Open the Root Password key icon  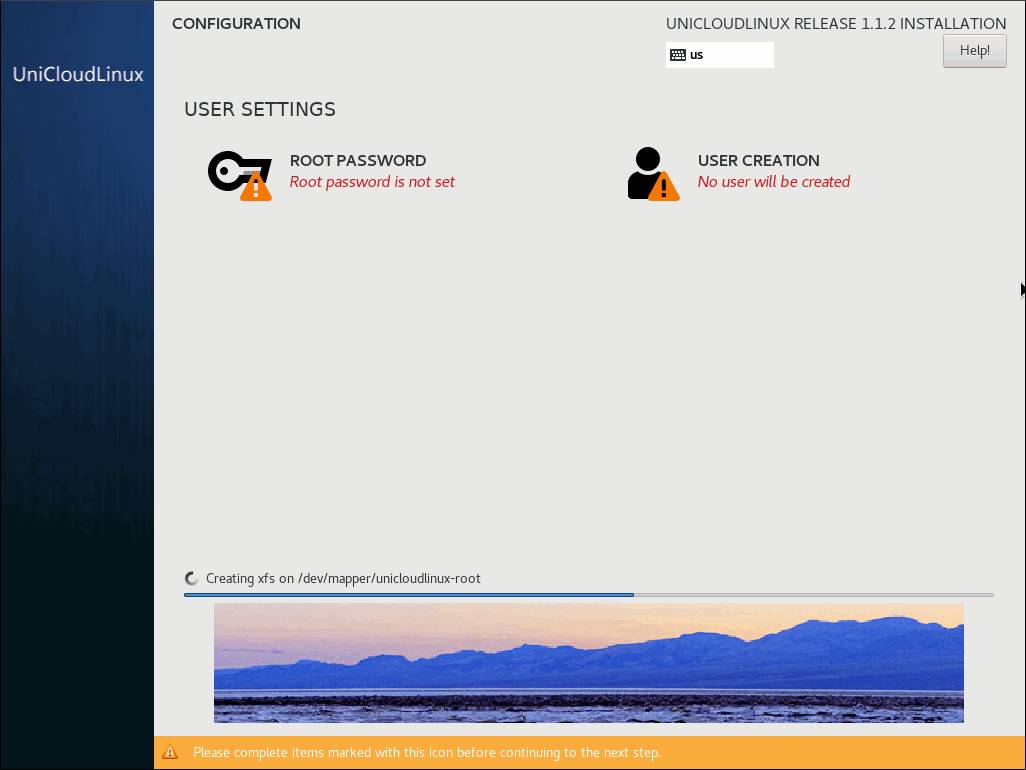tap(239, 175)
